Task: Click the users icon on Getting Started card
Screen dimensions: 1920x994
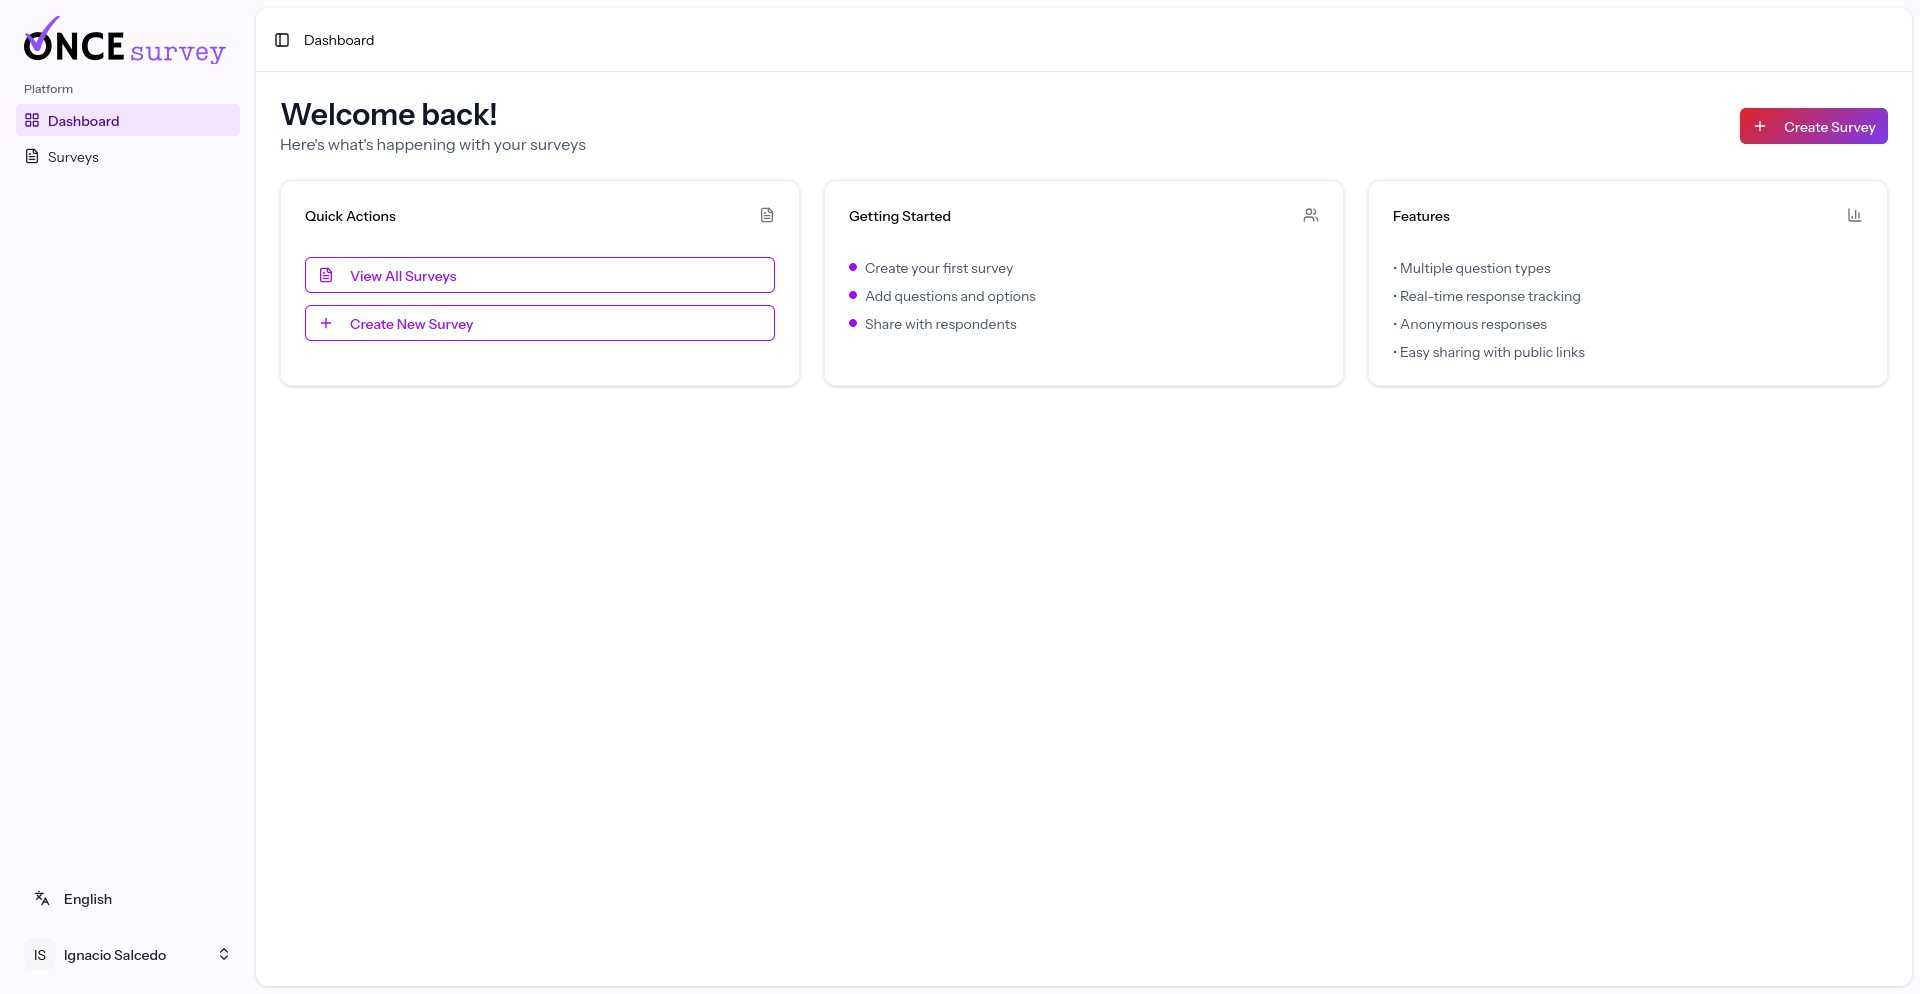Action: coord(1311,215)
